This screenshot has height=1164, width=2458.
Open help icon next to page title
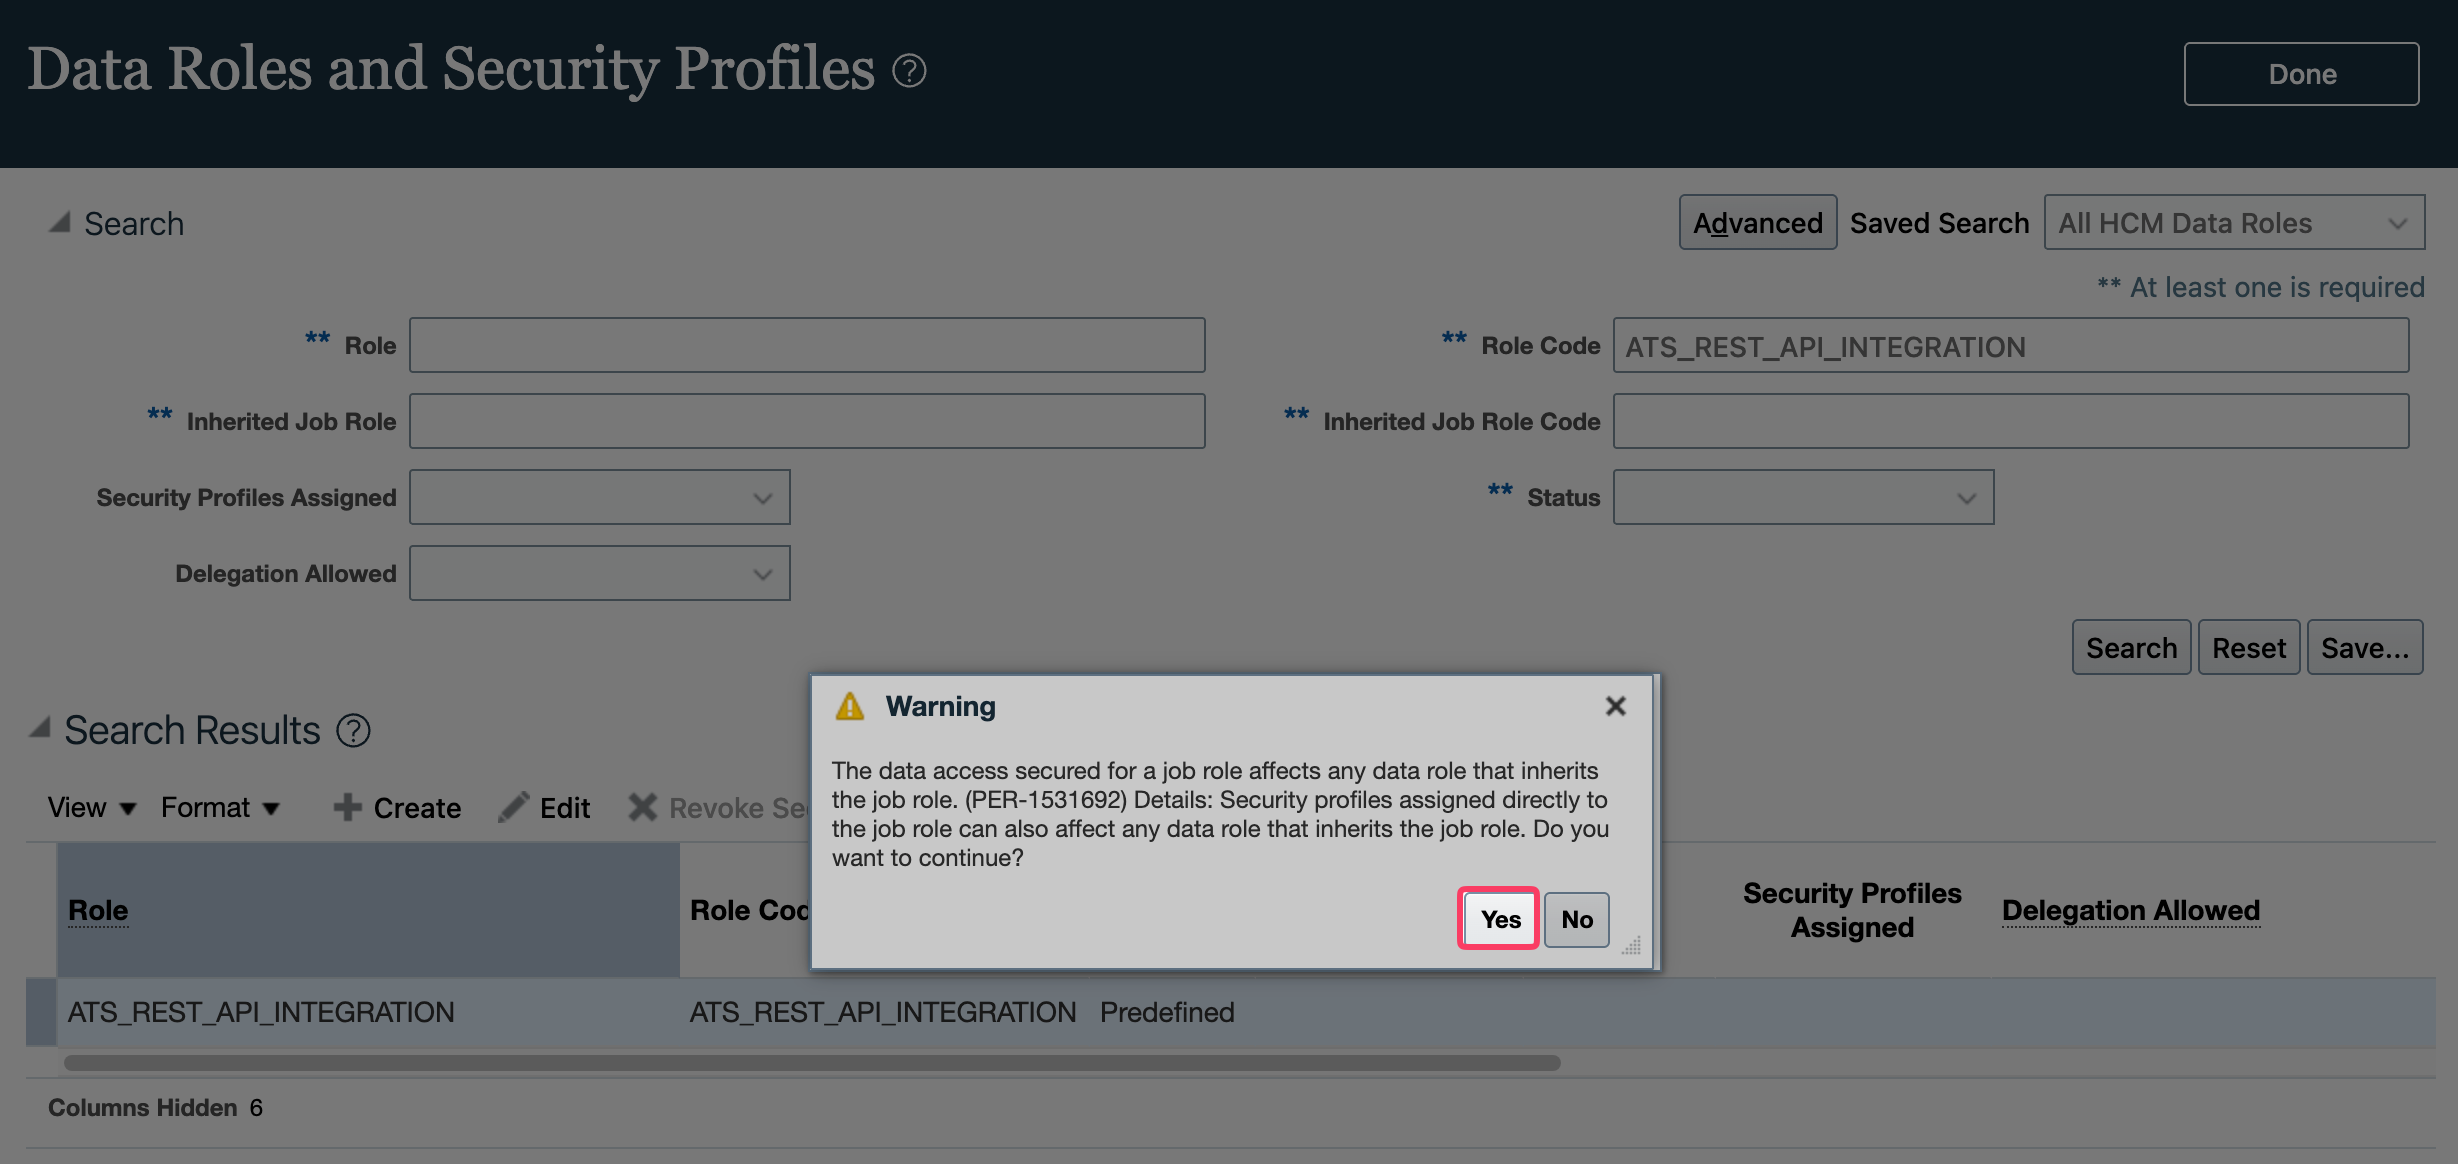[909, 71]
